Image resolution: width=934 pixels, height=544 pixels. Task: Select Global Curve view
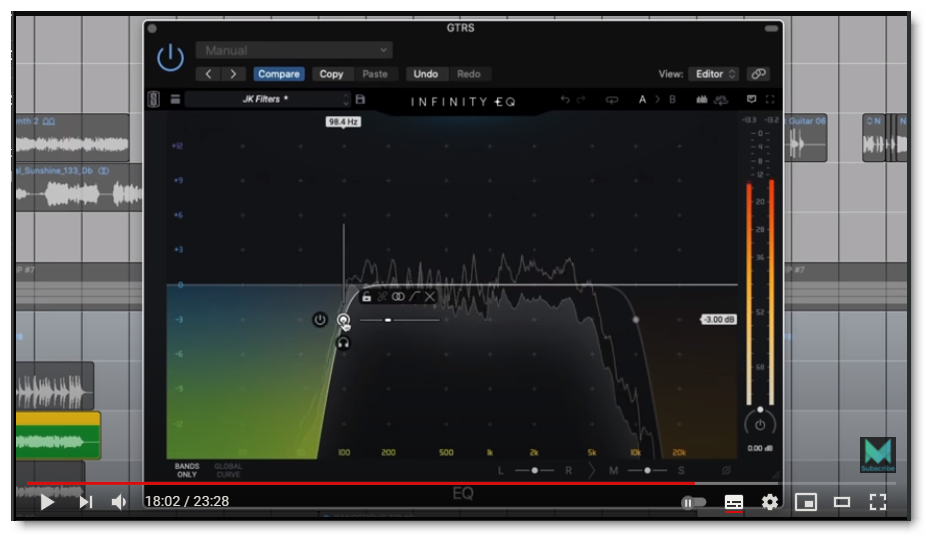point(228,470)
